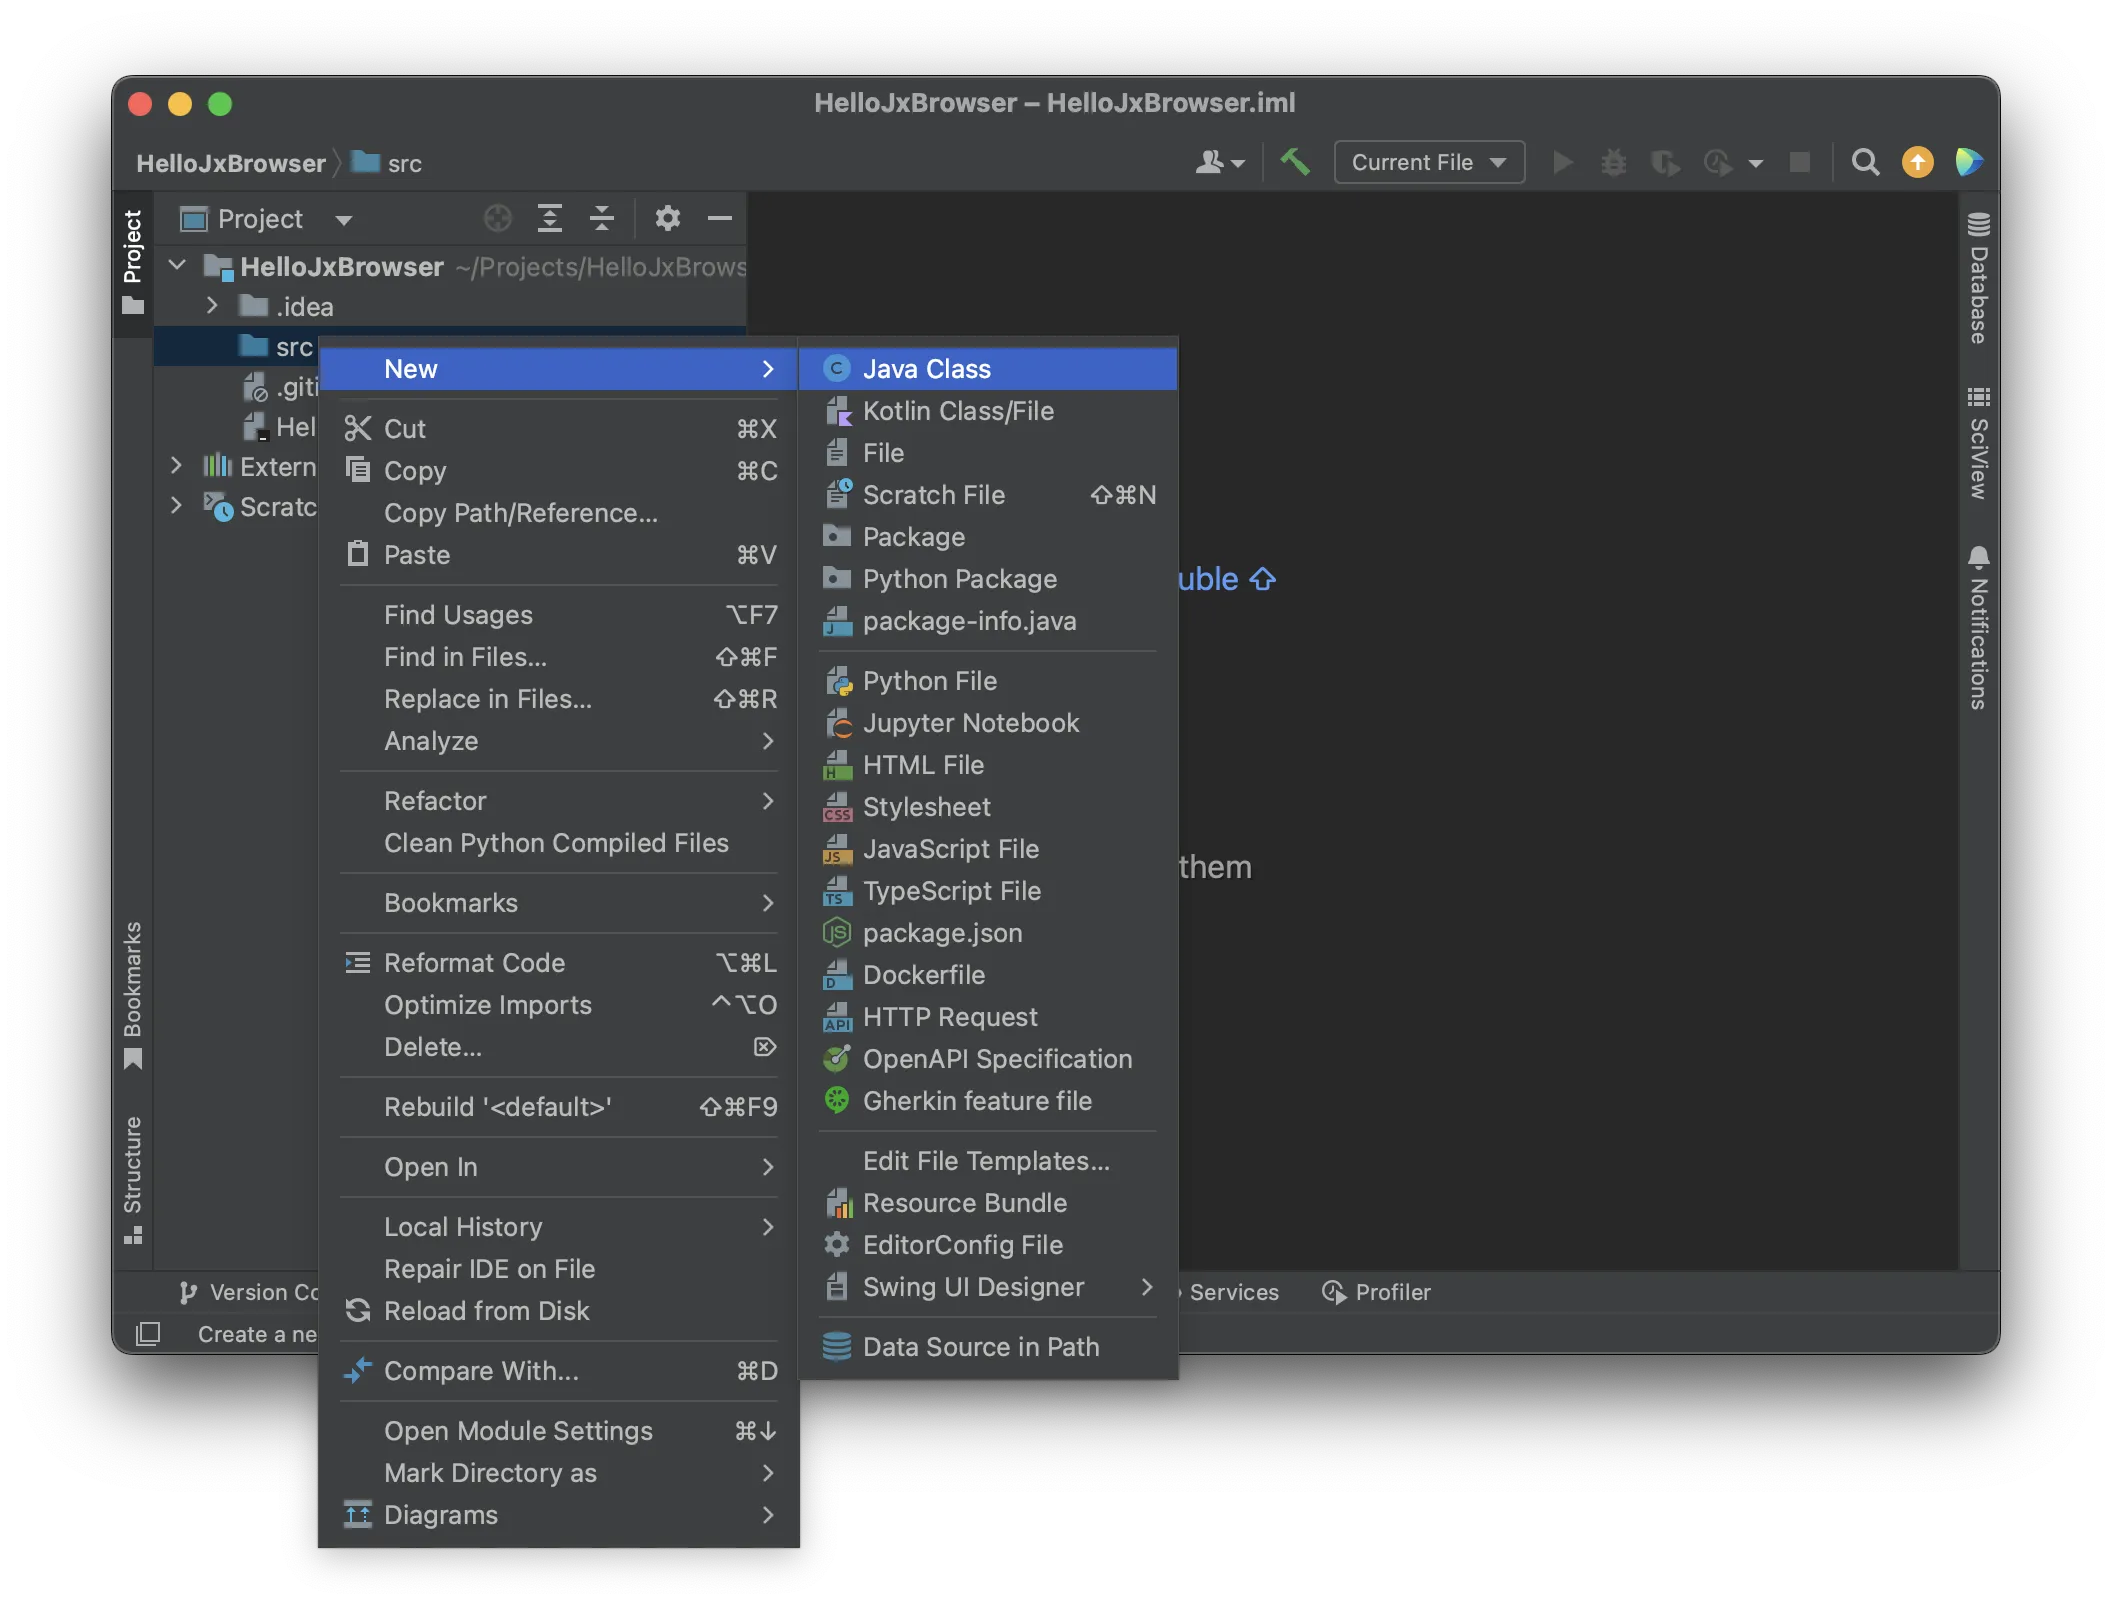Viewport: 2112px width, 1602px height.
Task: Select HTML File menu entry
Action: coord(988,765)
